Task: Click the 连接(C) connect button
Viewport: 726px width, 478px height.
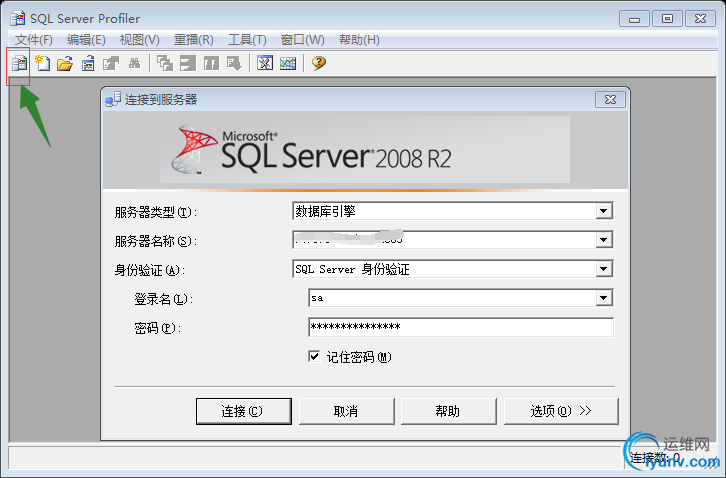Action: coord(244,411)
